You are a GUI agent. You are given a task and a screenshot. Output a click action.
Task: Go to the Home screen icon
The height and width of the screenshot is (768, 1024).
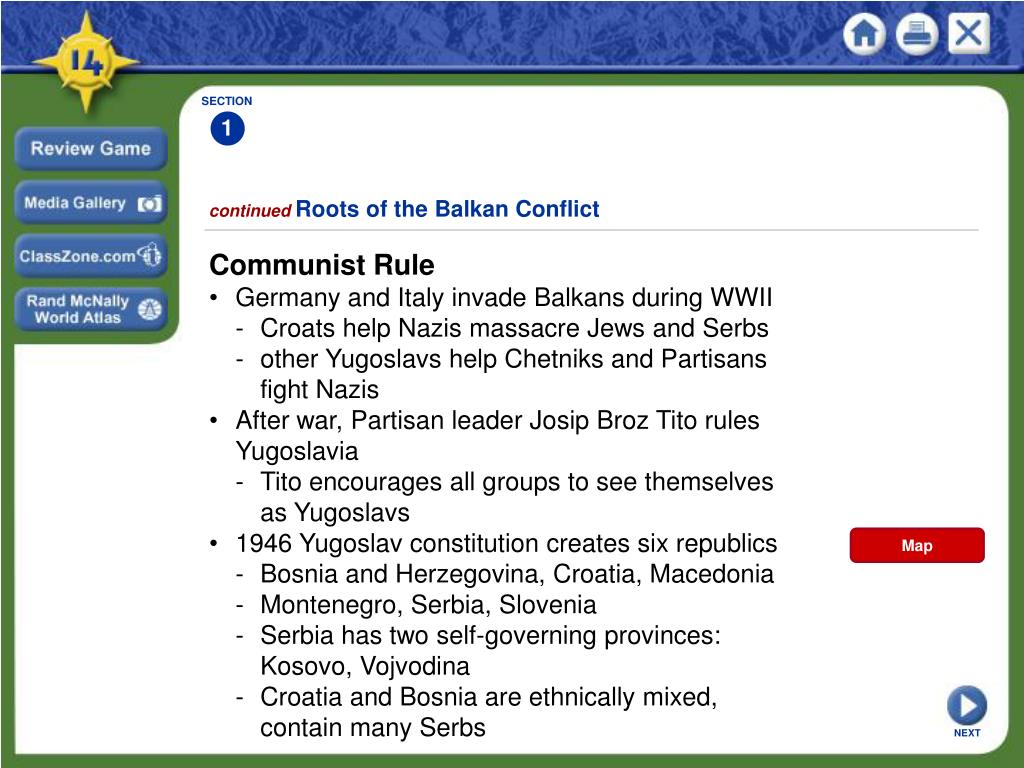pyautogui.click(x=864, y=33)
